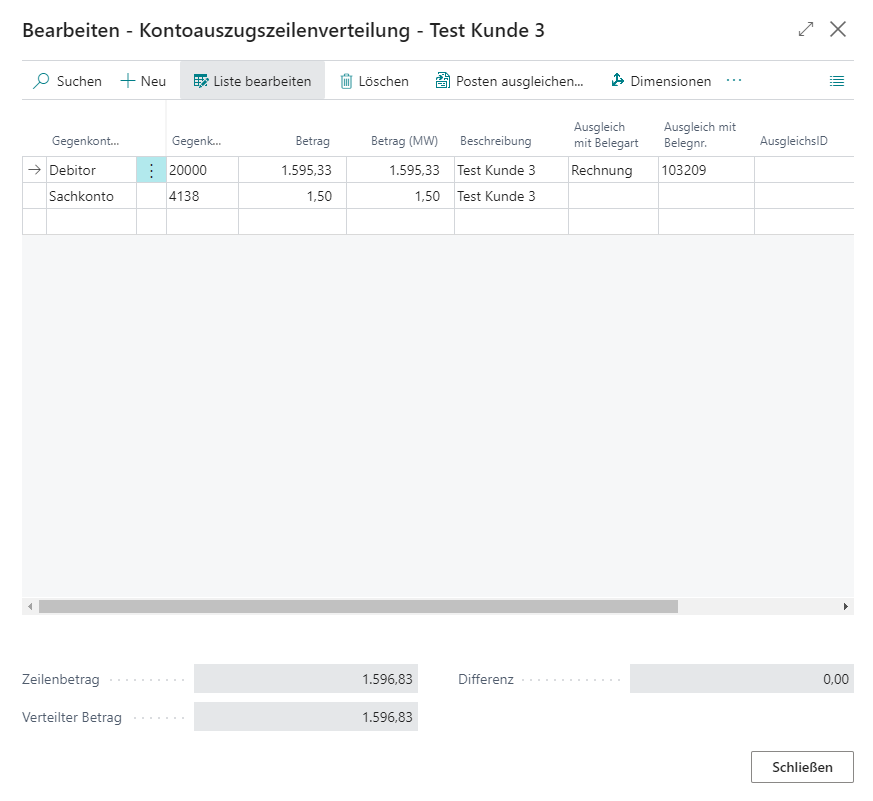Click the Löschen trash icon
873x801 pixels.
[x=347, y=81]
